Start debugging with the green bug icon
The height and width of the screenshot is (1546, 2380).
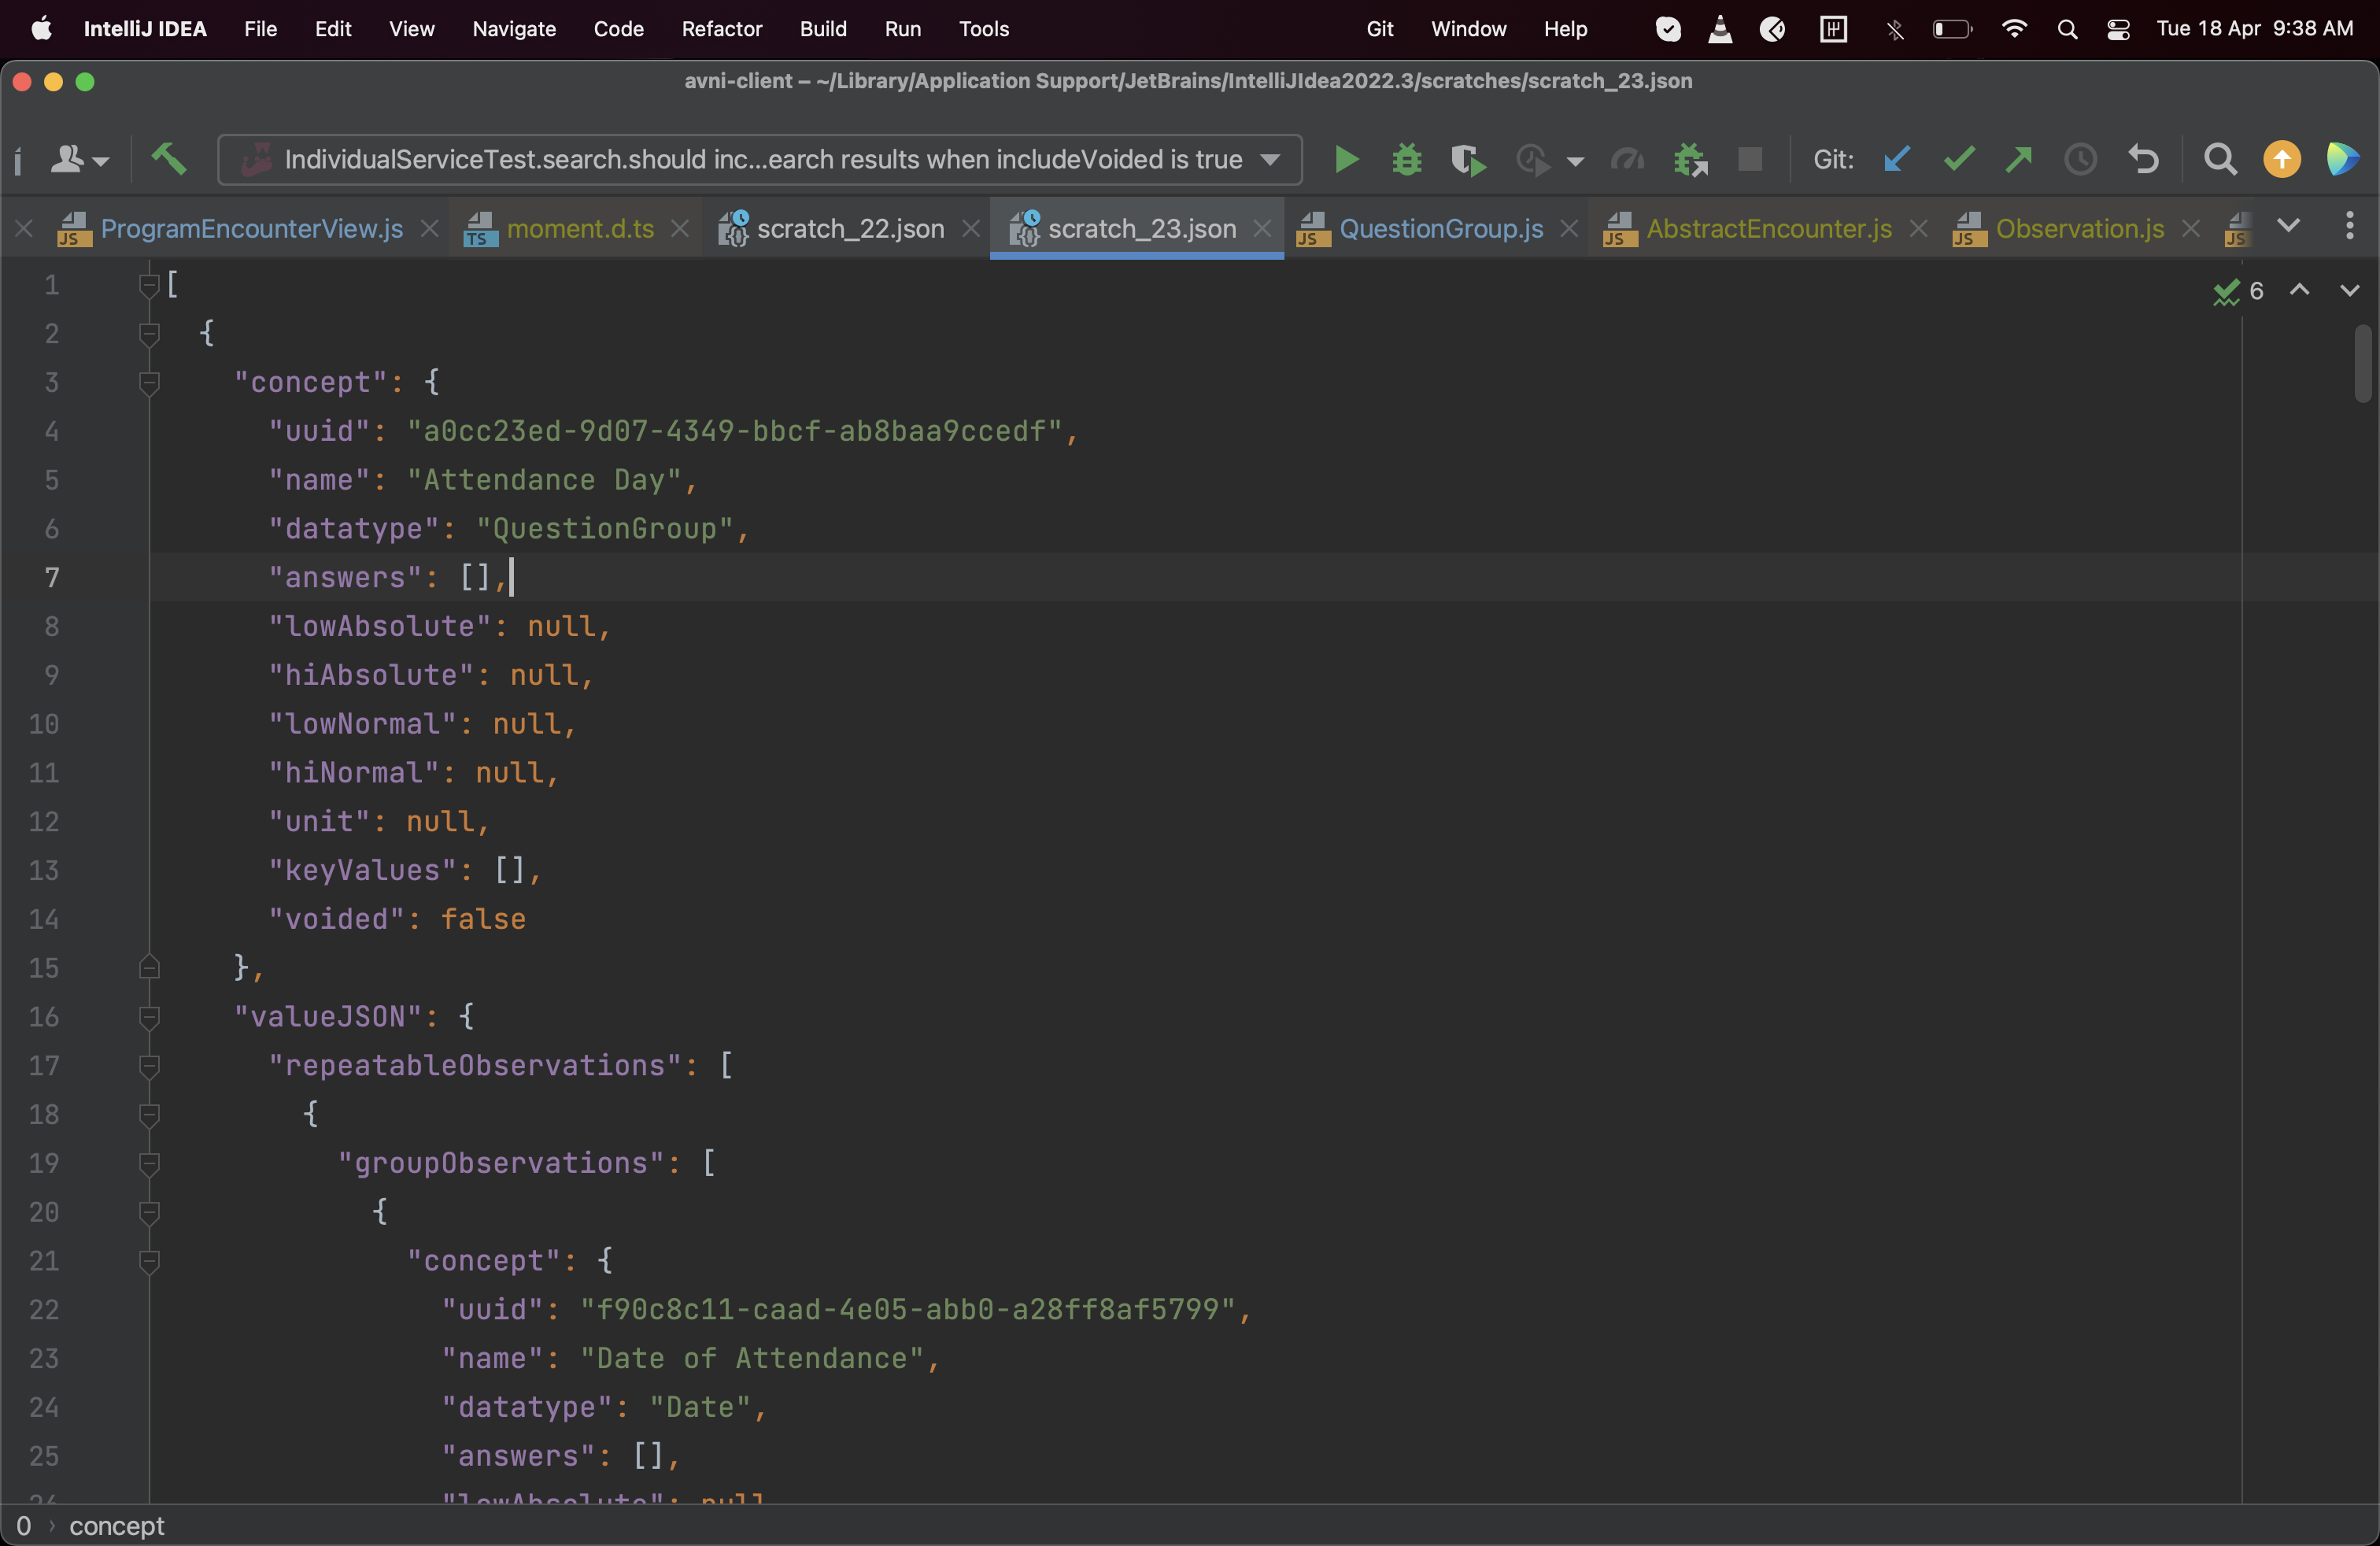click(1406, 159)
